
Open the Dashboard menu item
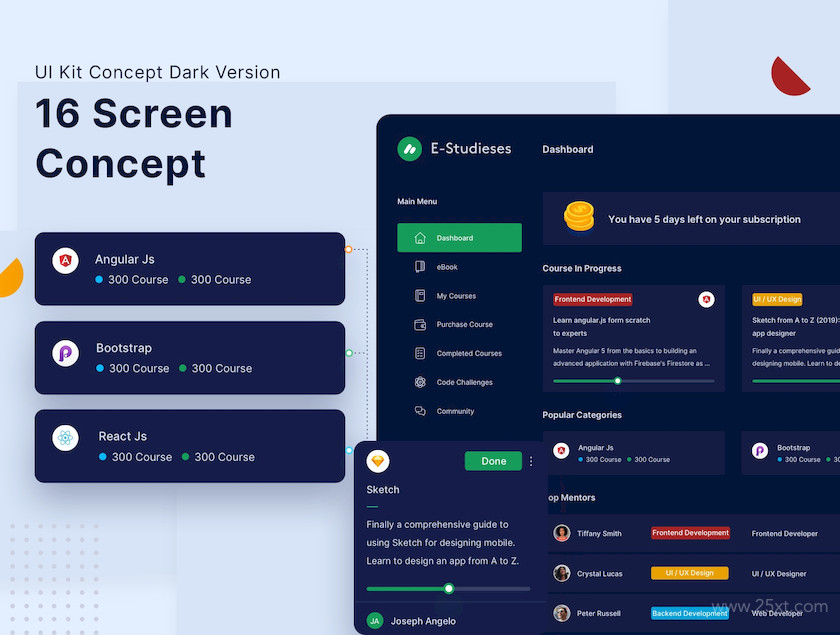click(x=459, y=237)
